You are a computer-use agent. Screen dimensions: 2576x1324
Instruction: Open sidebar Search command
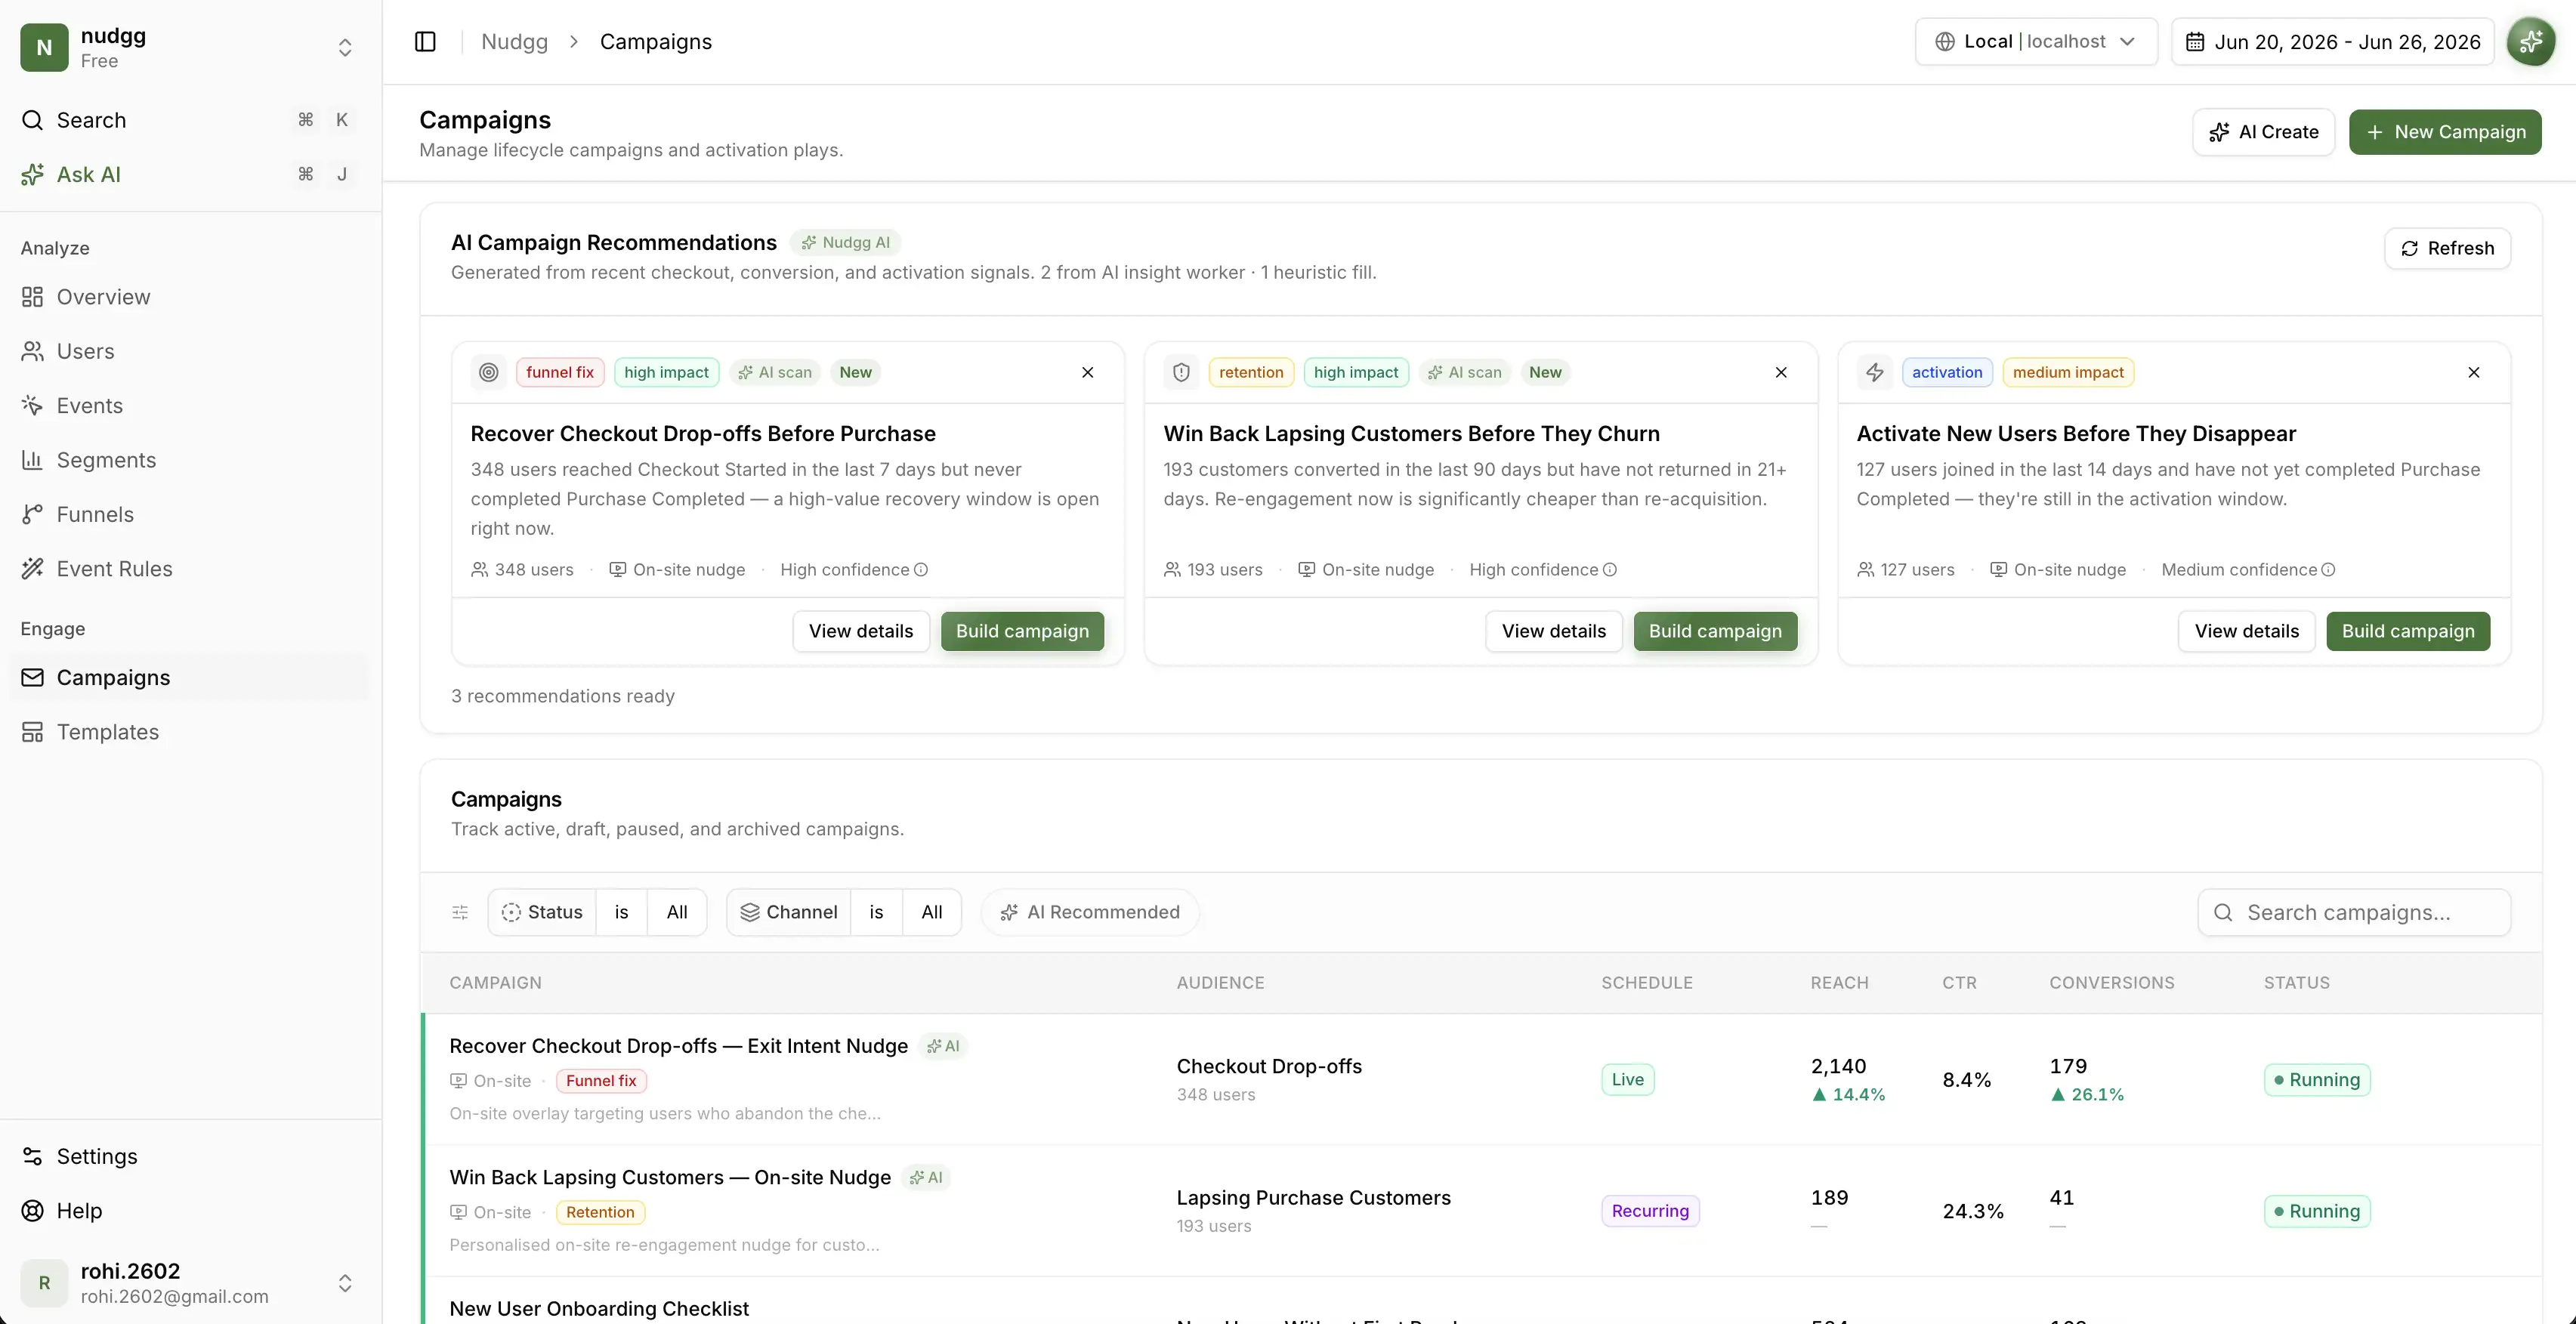click(x=190, y=120)
